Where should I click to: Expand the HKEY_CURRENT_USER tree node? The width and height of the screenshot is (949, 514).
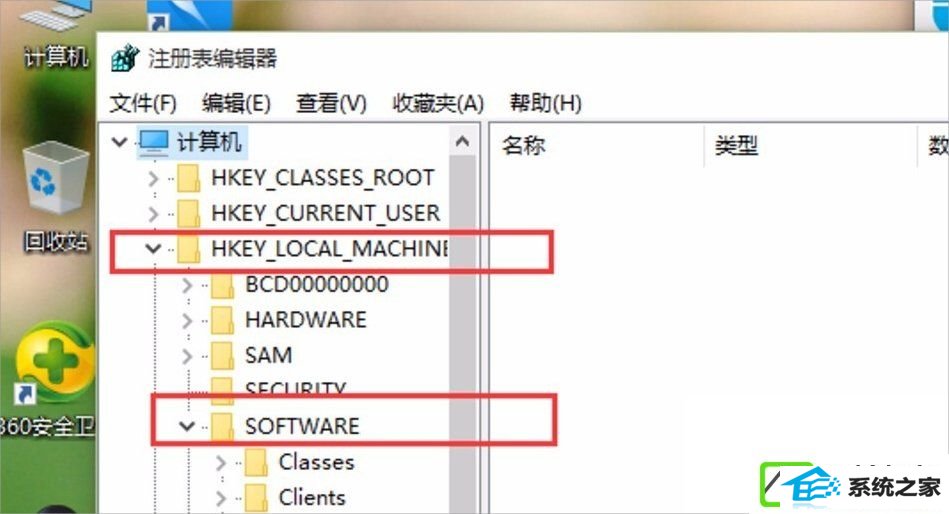(x=153, y=214)
